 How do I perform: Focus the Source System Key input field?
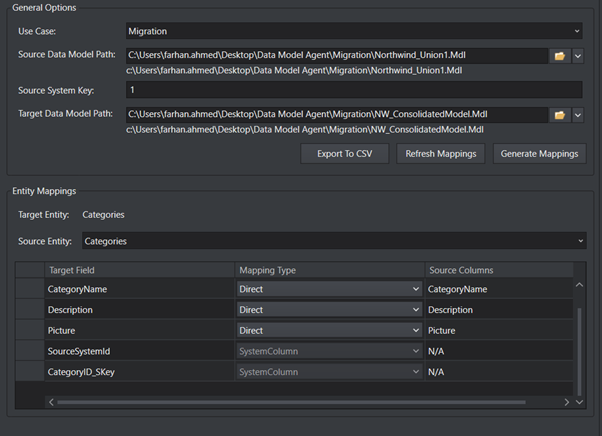(354, 90)
